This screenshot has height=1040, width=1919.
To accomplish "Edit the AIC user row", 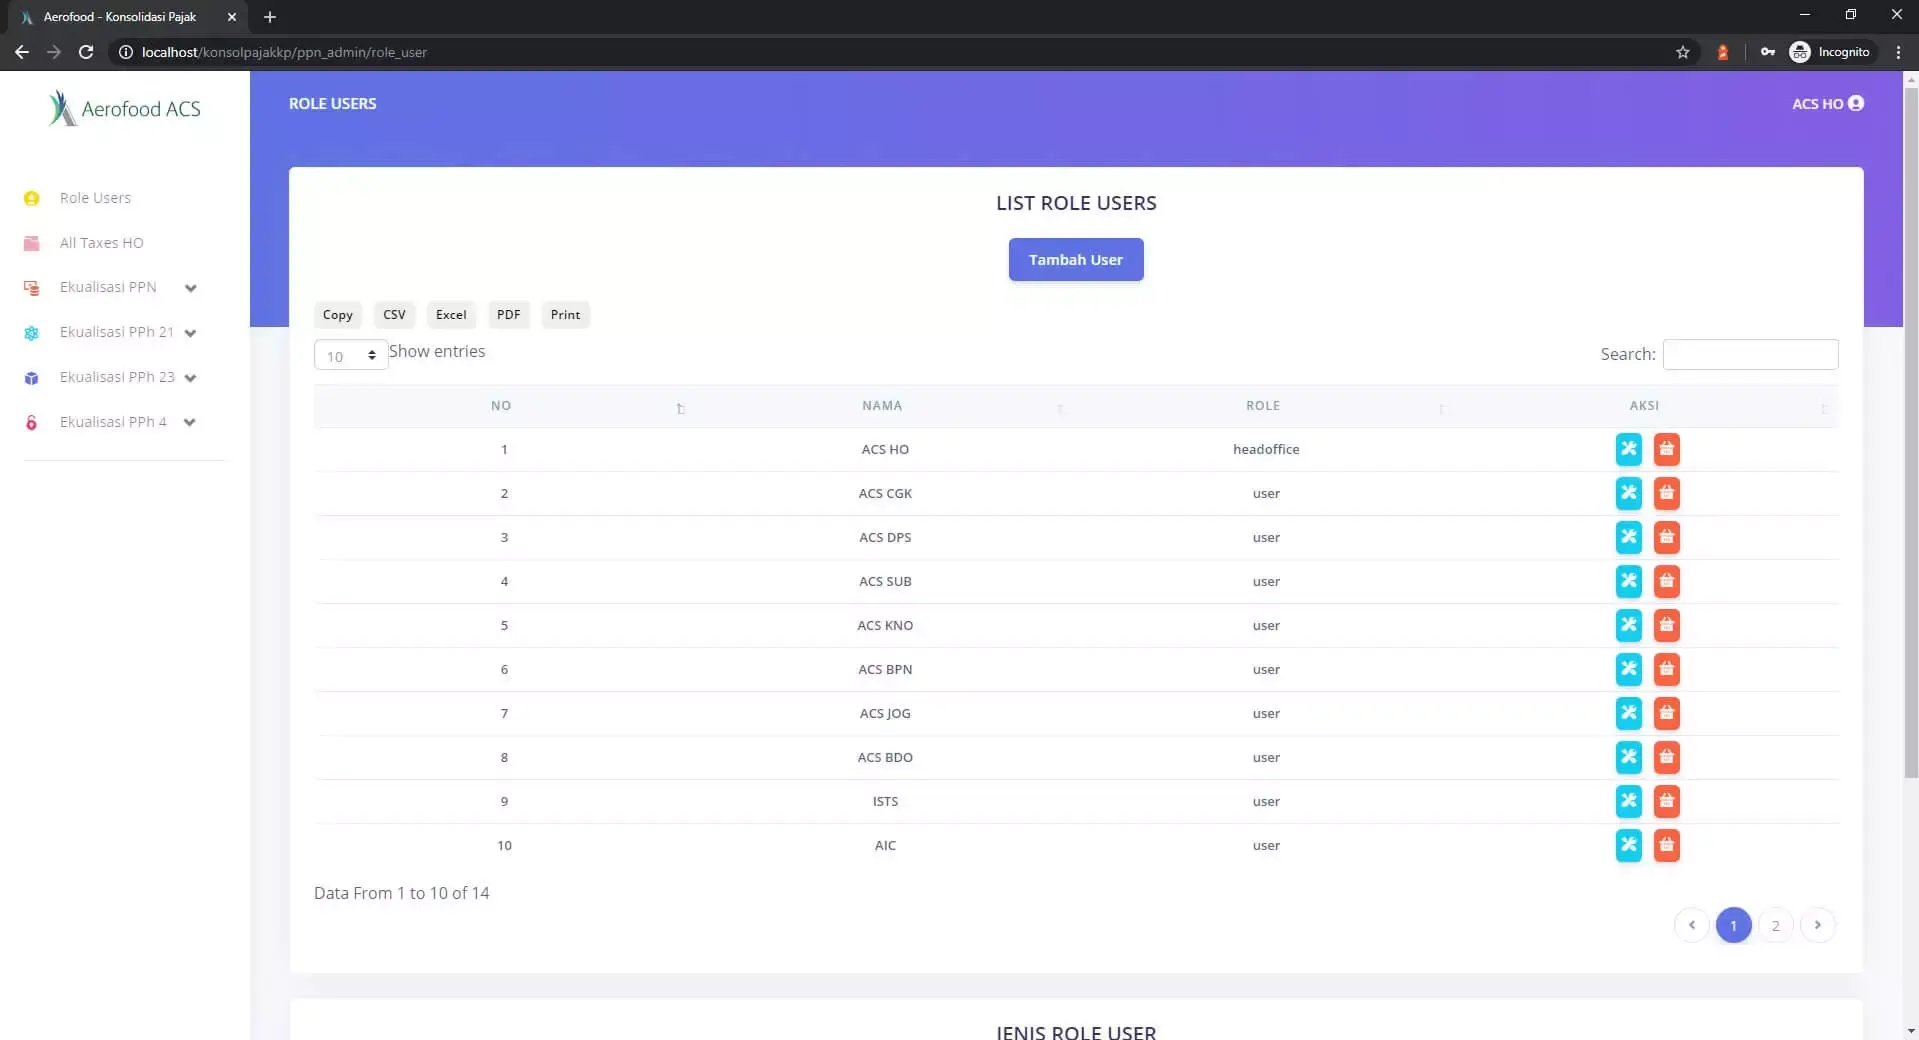I will (1628, 845).
